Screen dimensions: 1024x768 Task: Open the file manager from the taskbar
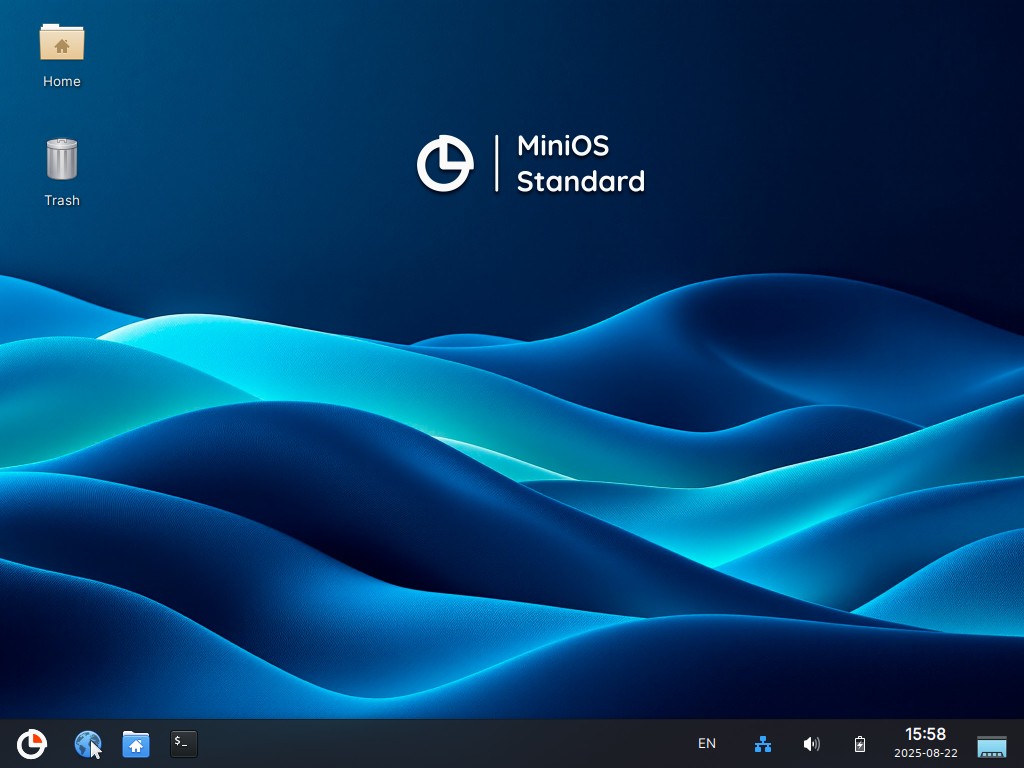136,744
